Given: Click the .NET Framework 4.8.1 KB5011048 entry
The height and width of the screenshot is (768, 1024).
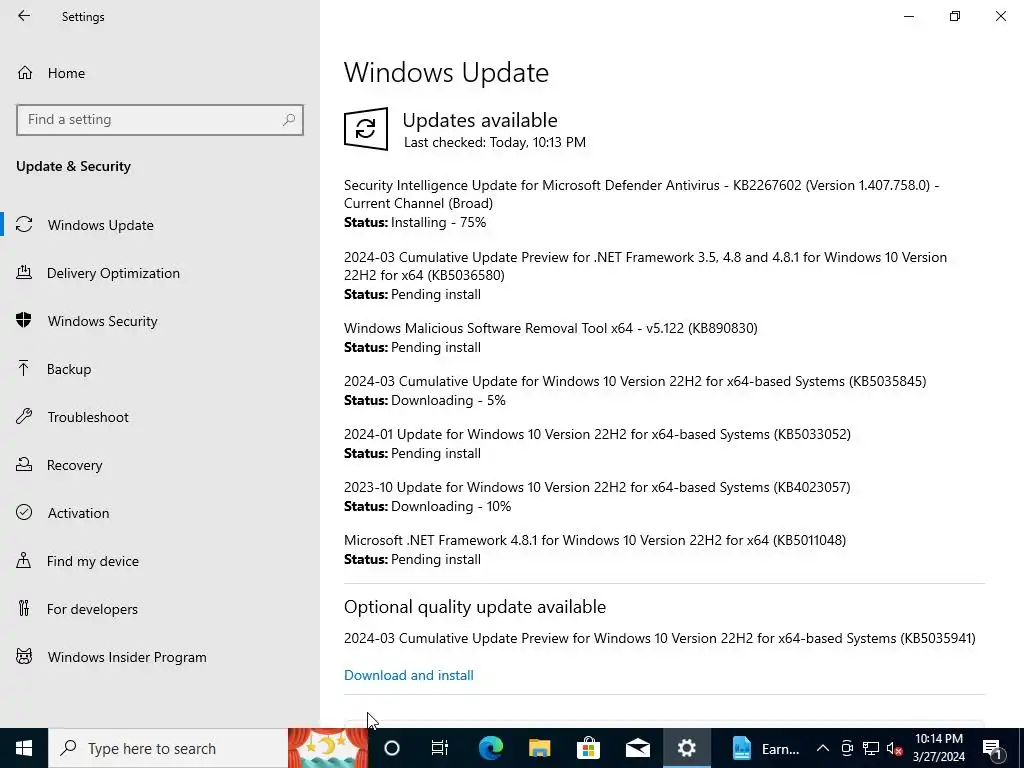Looking at the screenshot, I should (595, 540).
